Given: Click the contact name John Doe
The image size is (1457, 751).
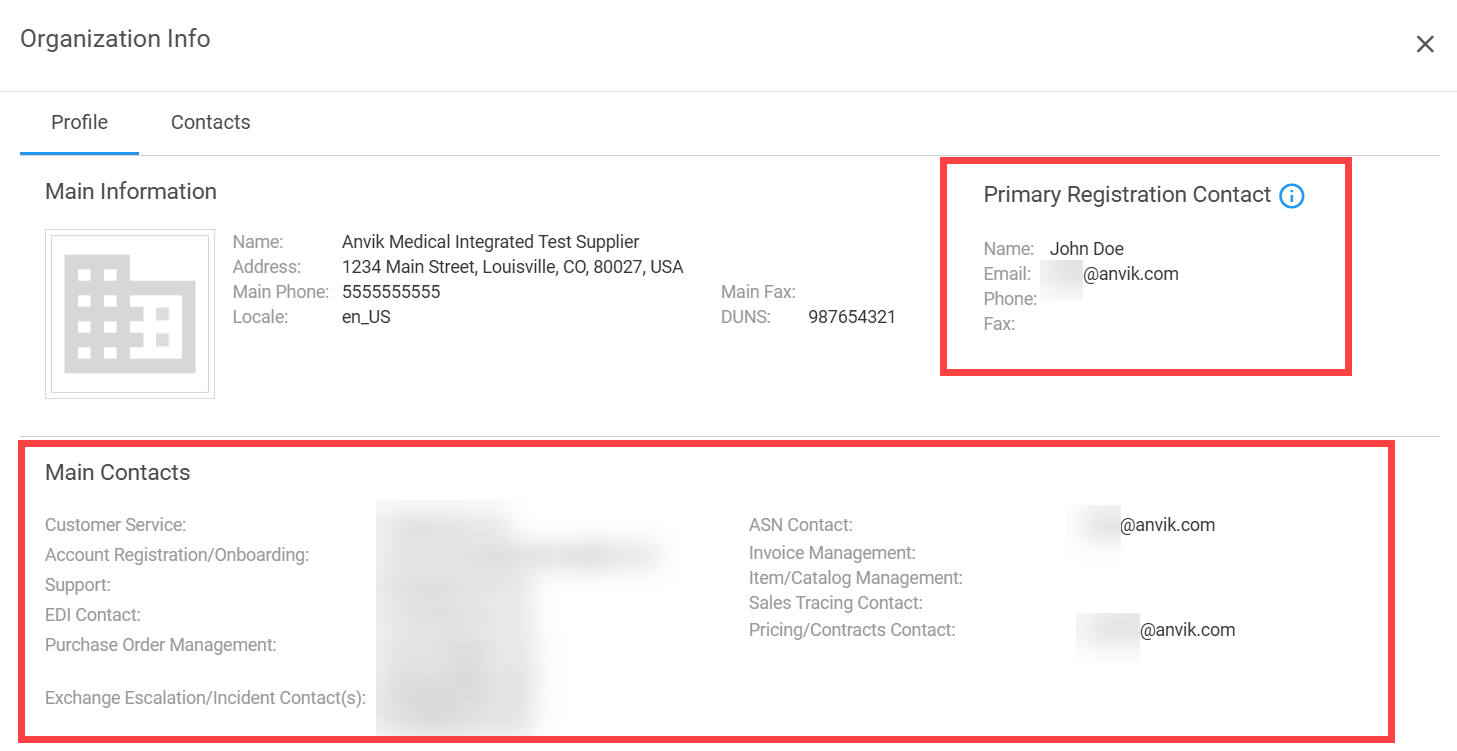Looking at the screenshot, I should [x=1087, y=249].
